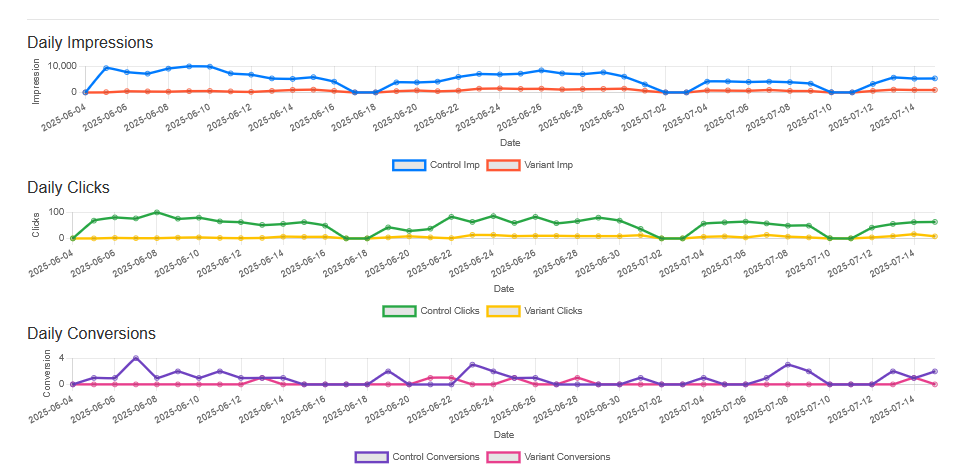Click the last purple Control Conversions data point
964x470 pixels.
coord(934,371)
